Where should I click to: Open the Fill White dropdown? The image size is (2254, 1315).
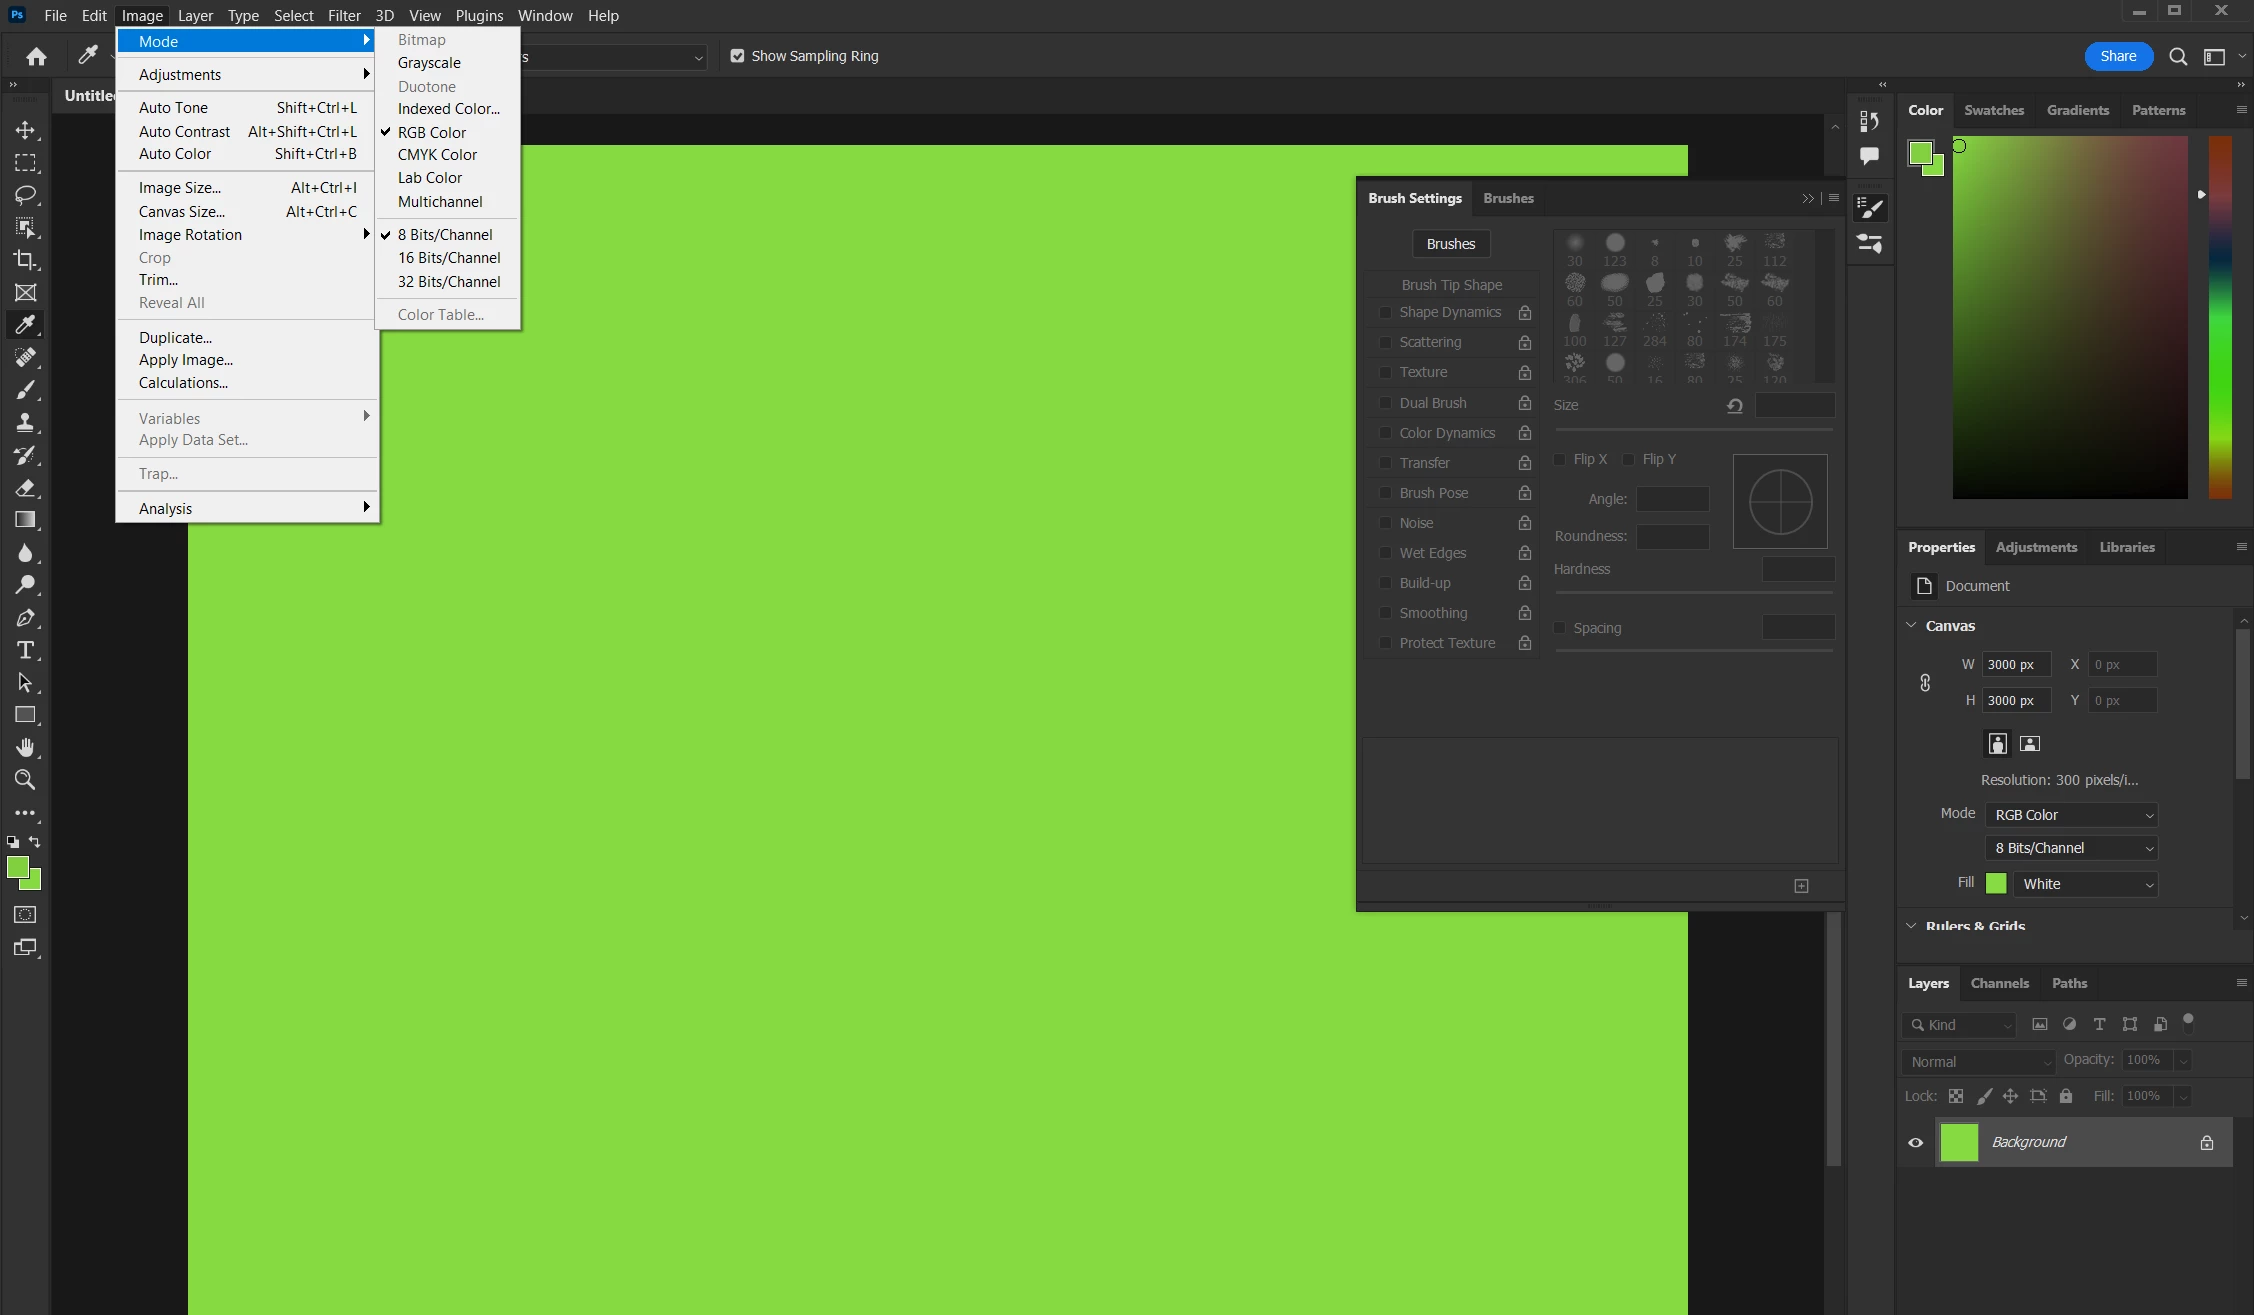click(2086, 884)
